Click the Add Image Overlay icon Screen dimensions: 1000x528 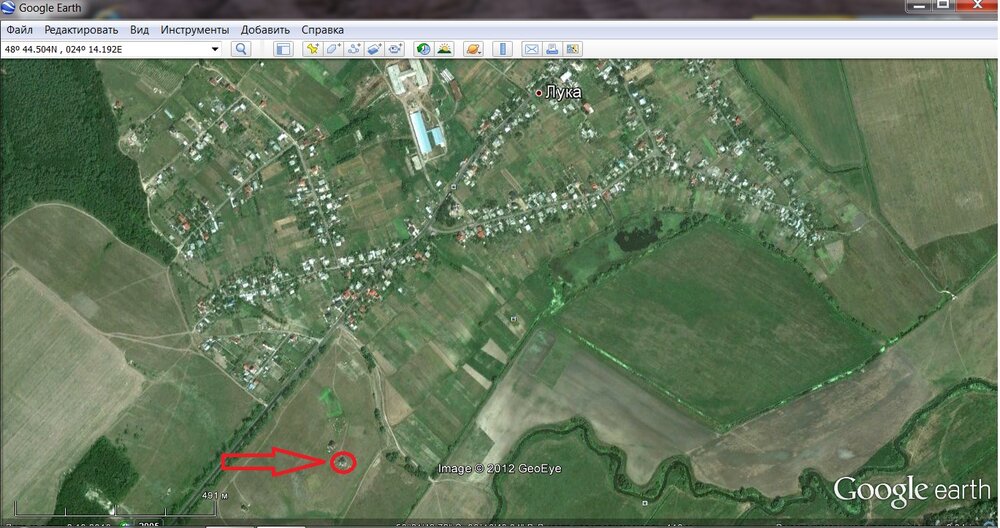(x=374, y=49)
